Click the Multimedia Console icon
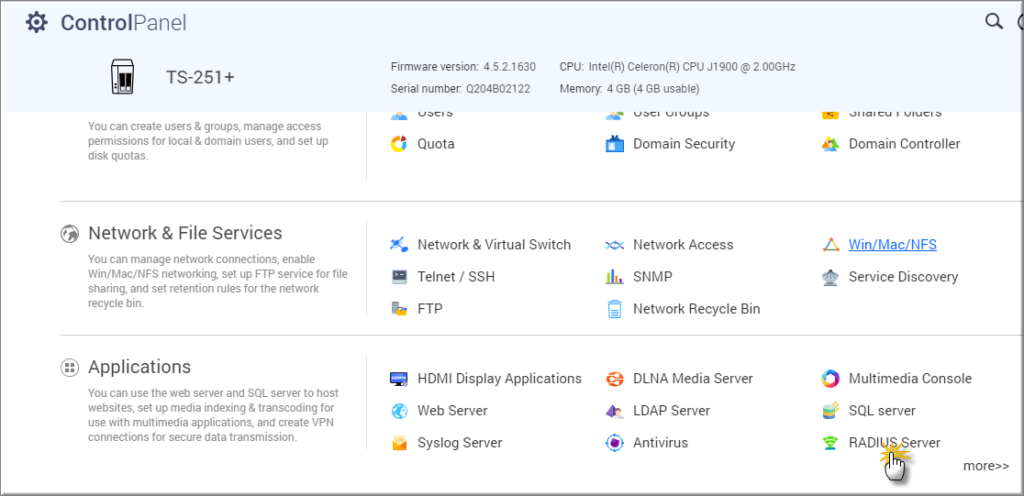 click(830, 379)
